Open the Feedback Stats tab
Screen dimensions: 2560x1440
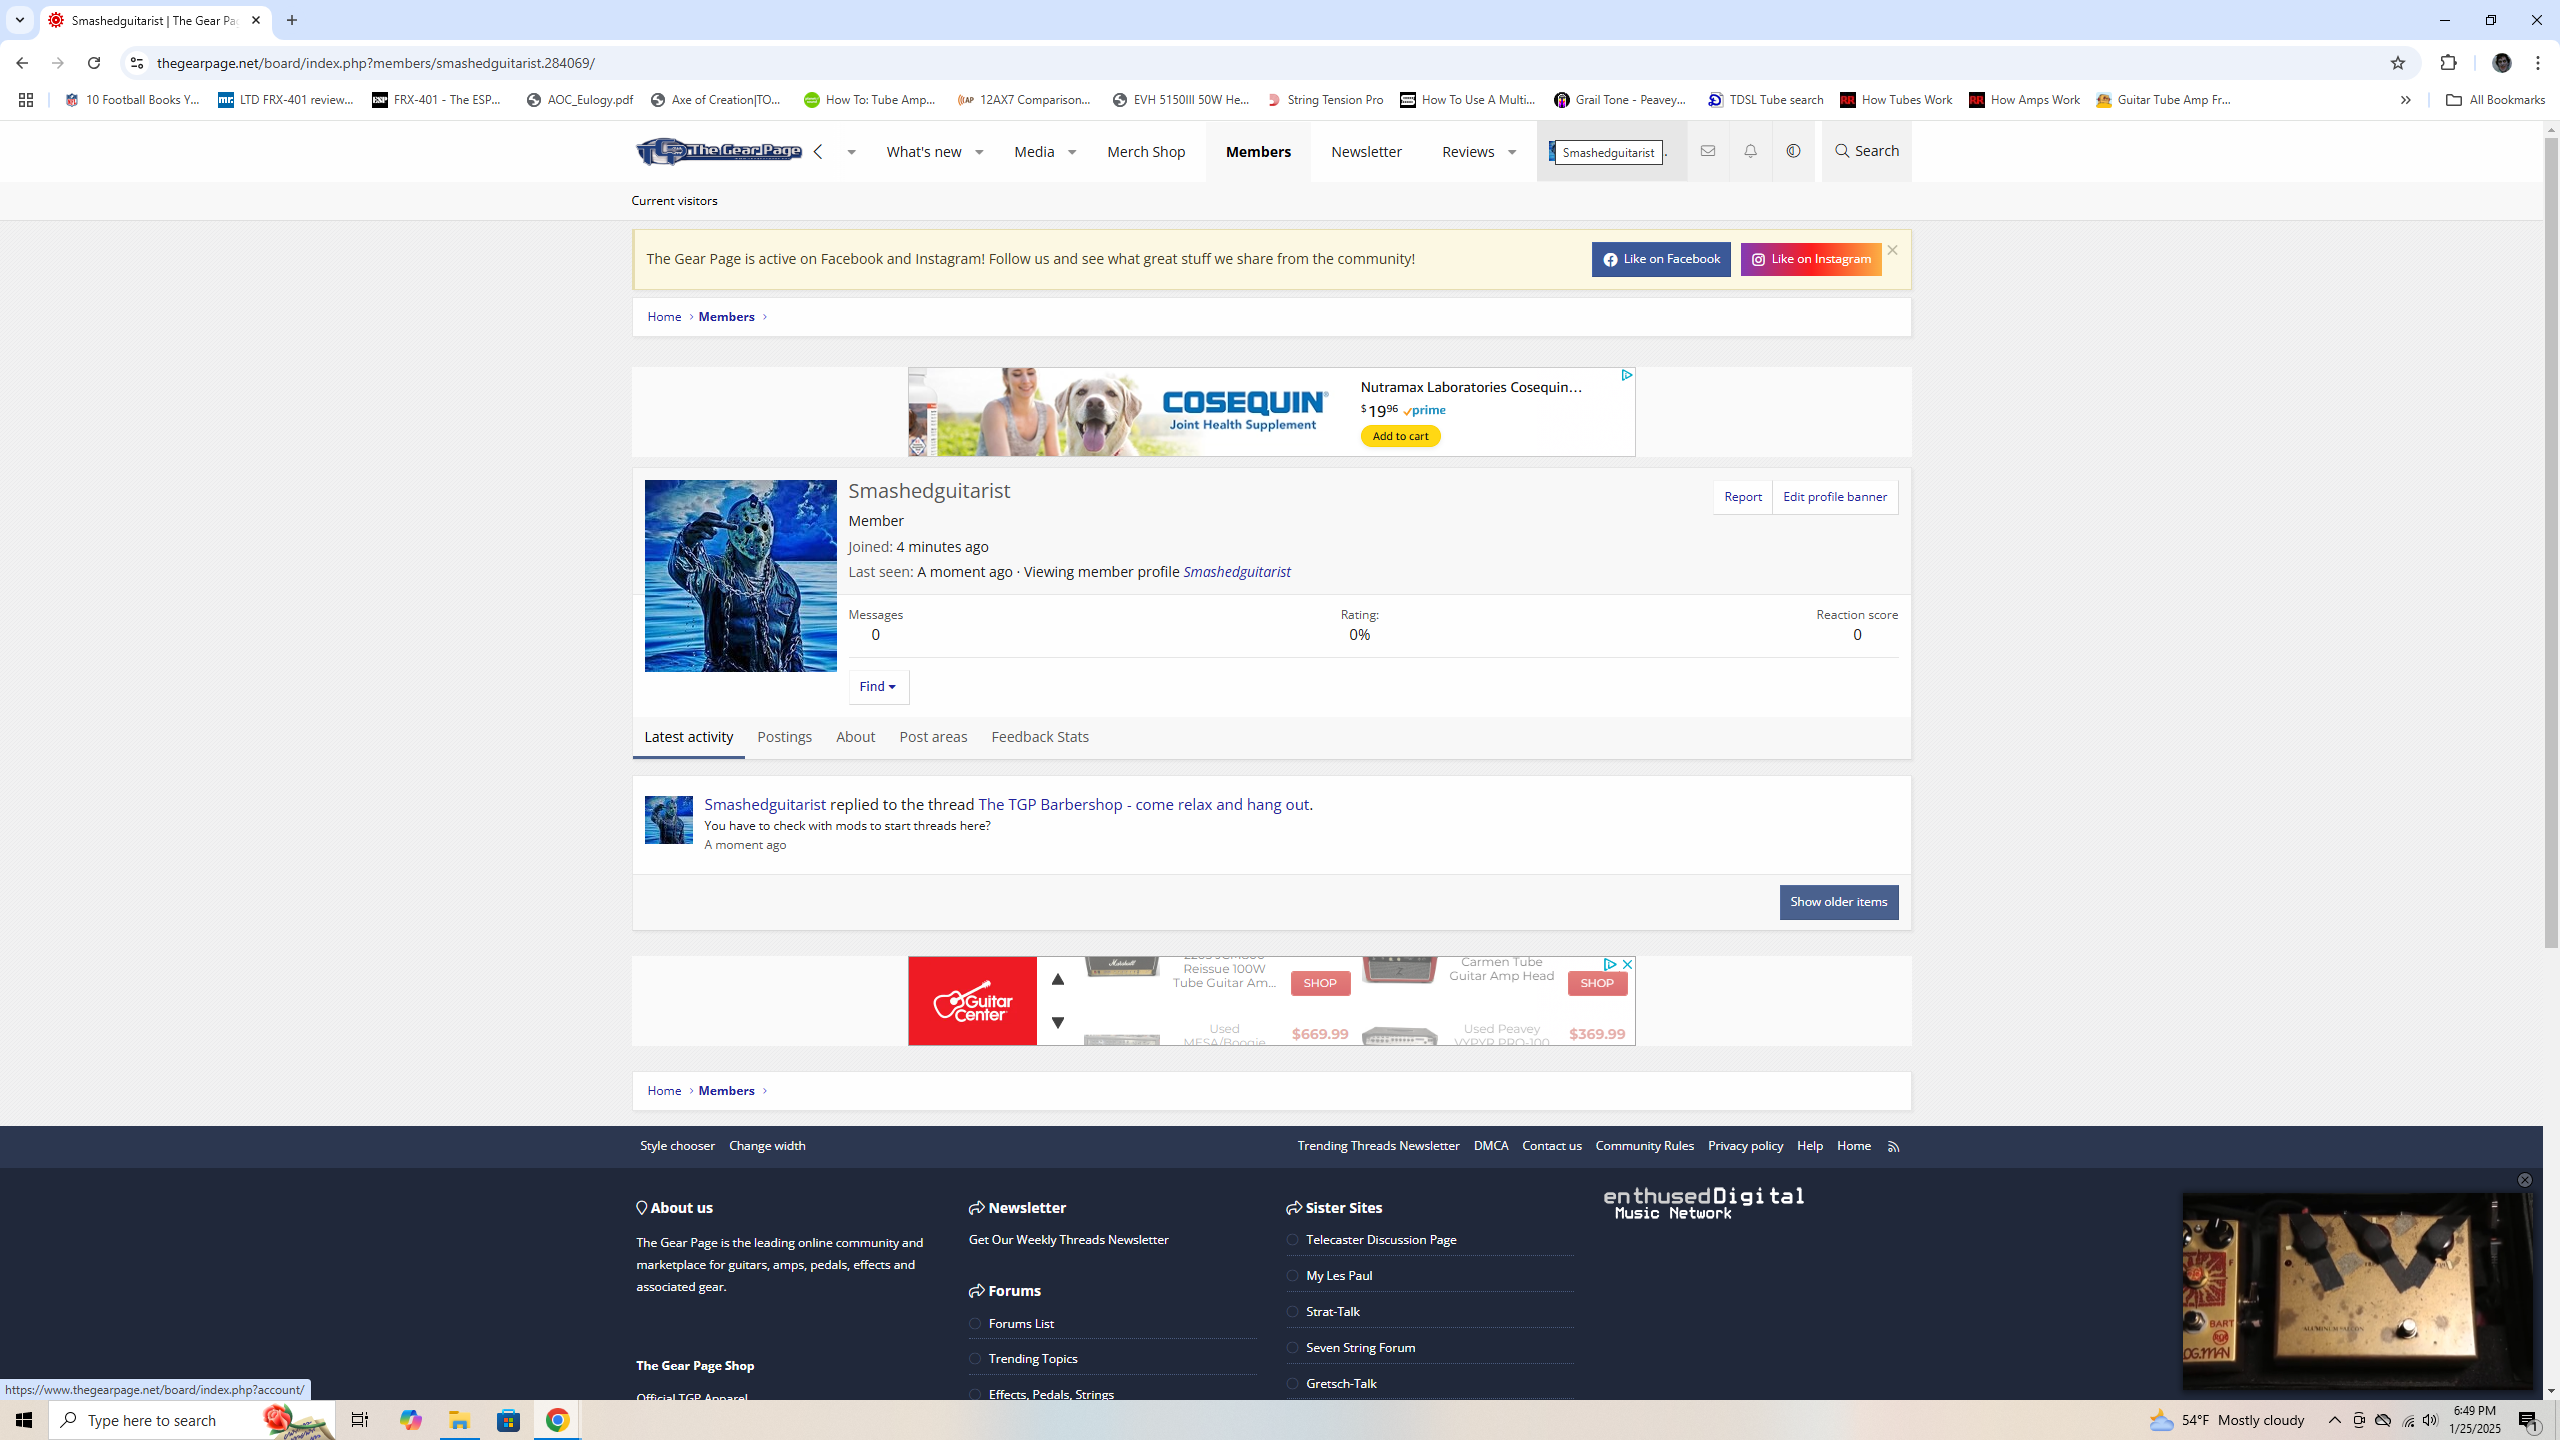coord(1039,737)
